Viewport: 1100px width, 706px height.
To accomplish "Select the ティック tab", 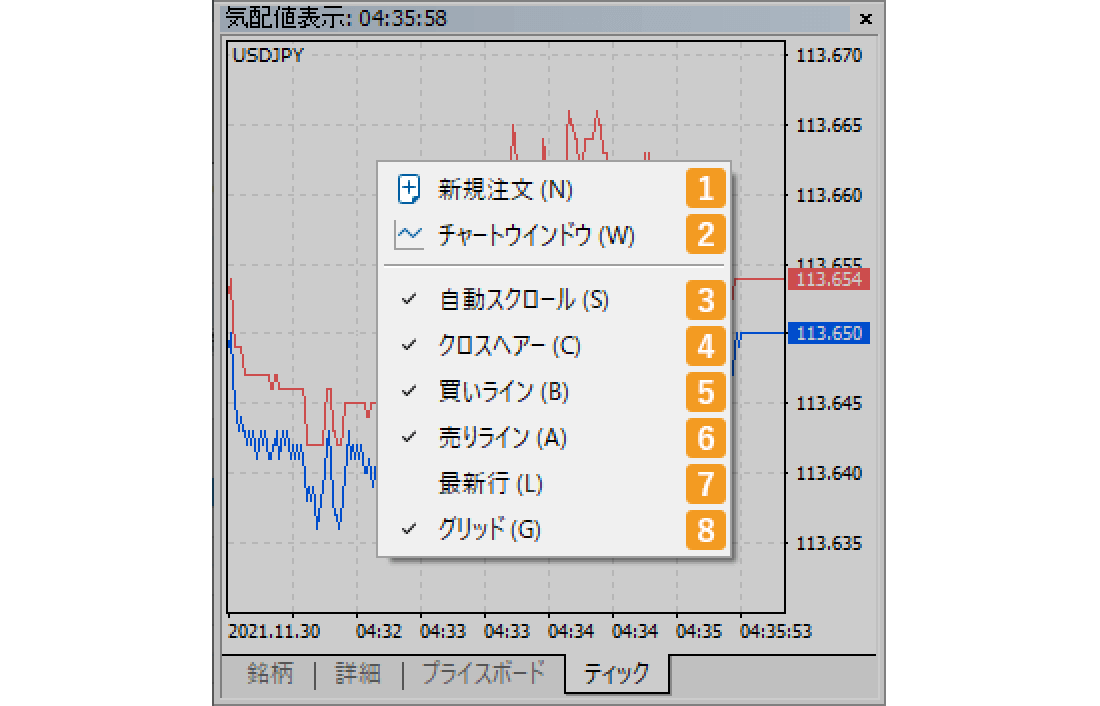I will (616, 674).
